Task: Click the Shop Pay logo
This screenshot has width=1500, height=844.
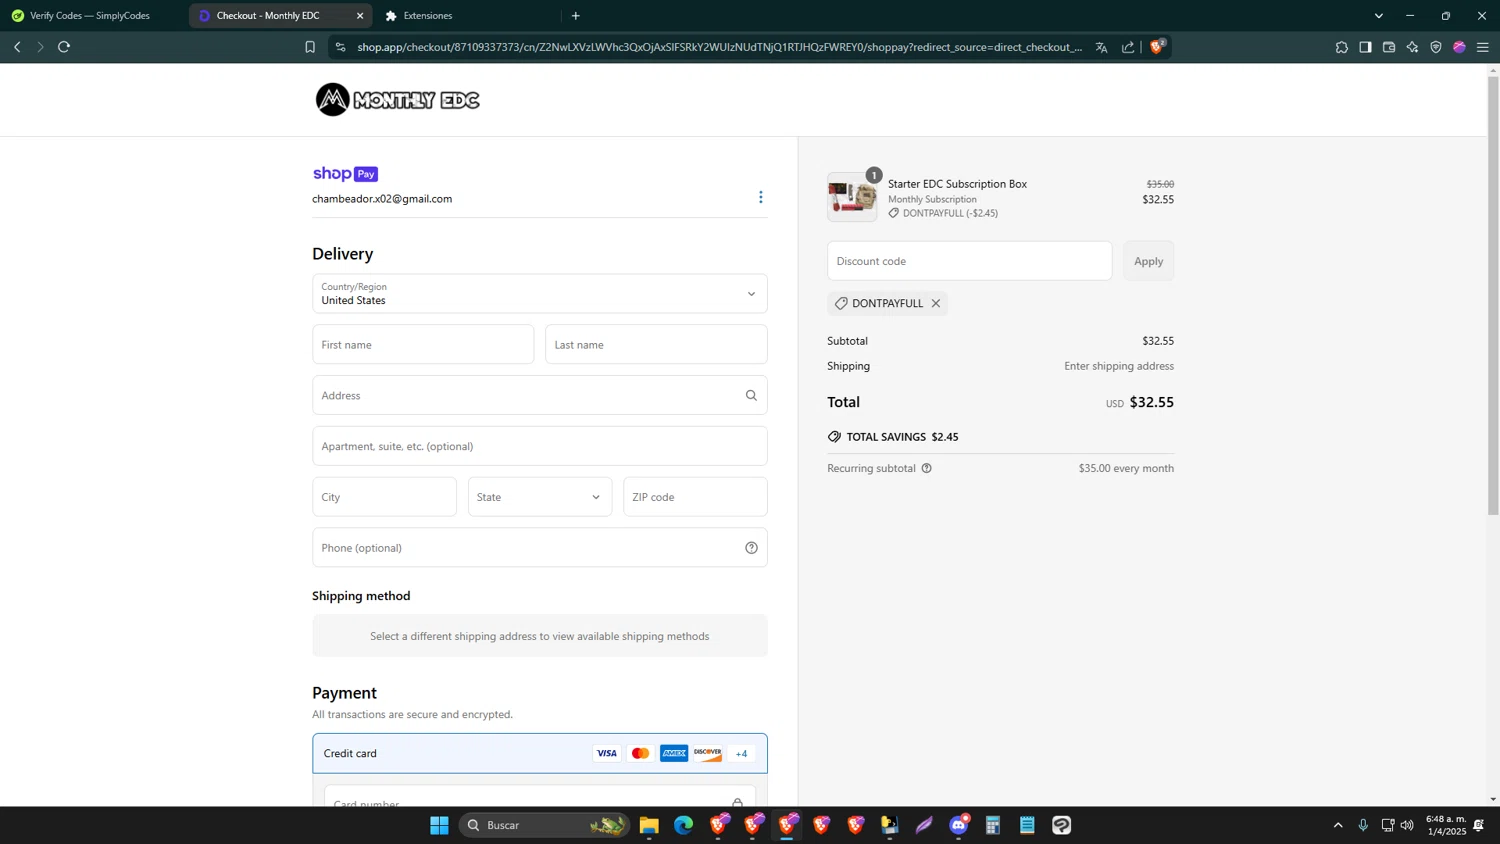Action: [345, 174]
